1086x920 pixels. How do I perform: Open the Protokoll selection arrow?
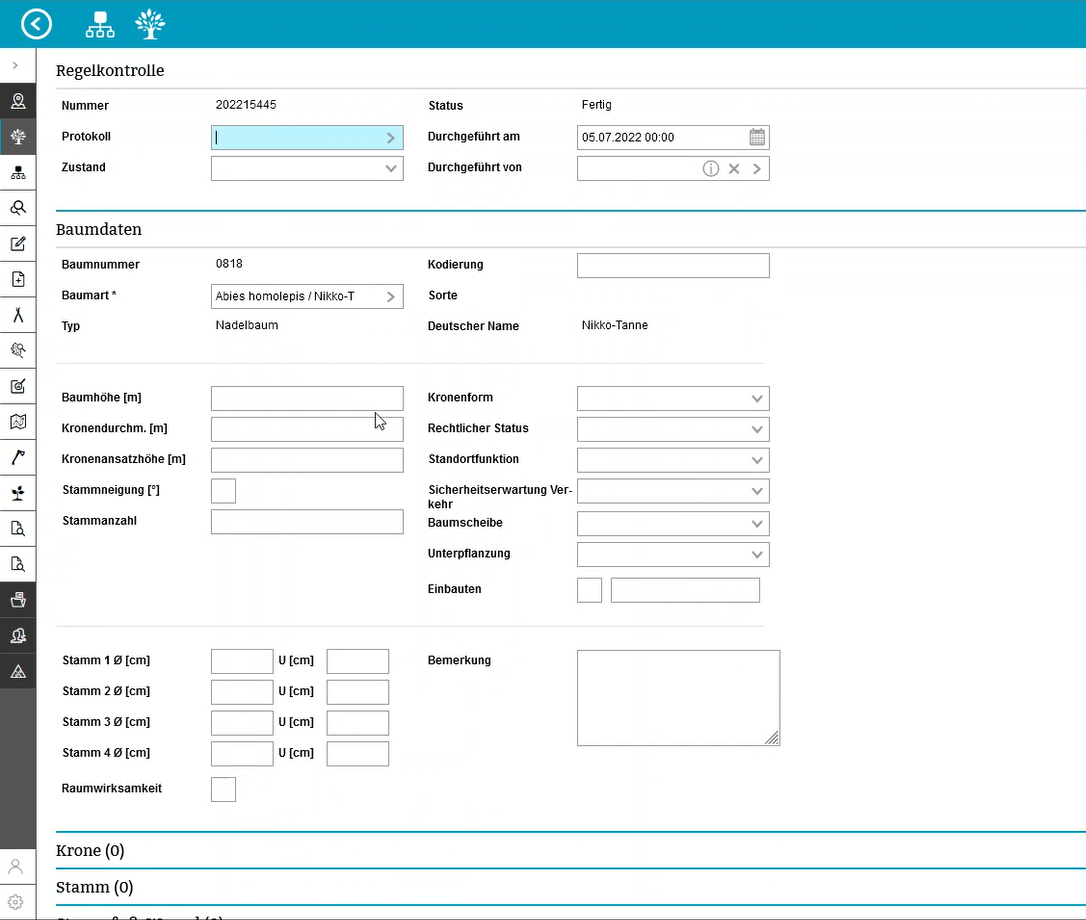(391, 138)
